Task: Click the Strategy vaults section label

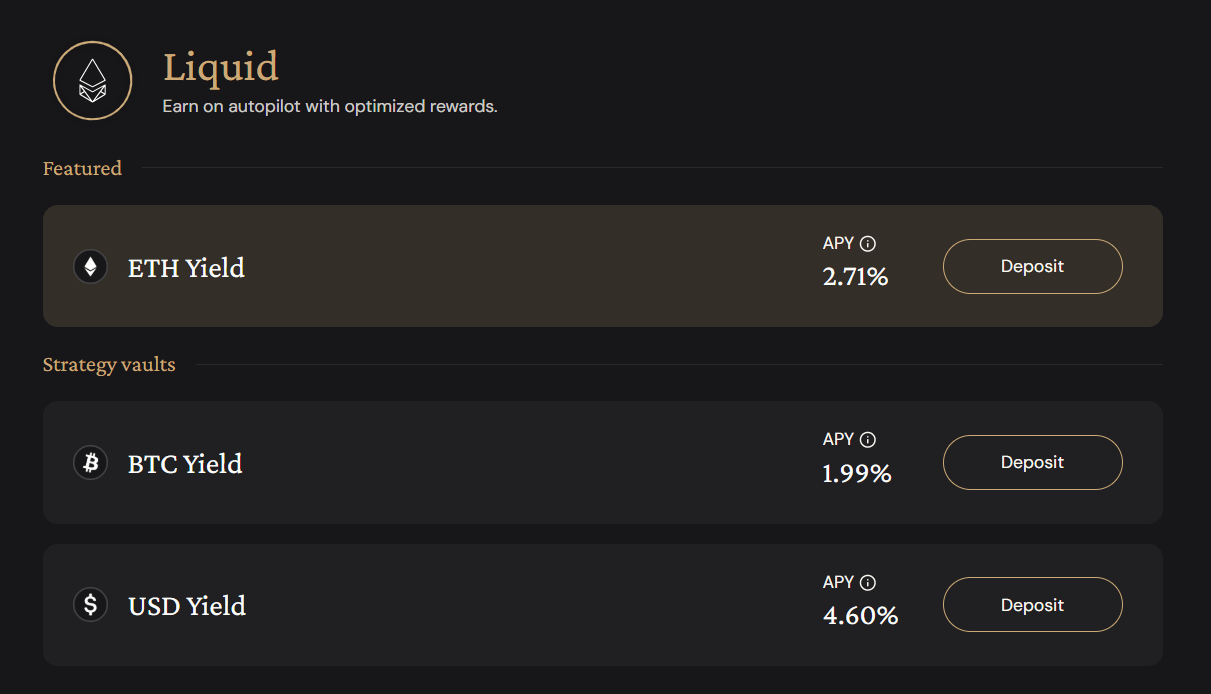Action: [x=109, y=365]
